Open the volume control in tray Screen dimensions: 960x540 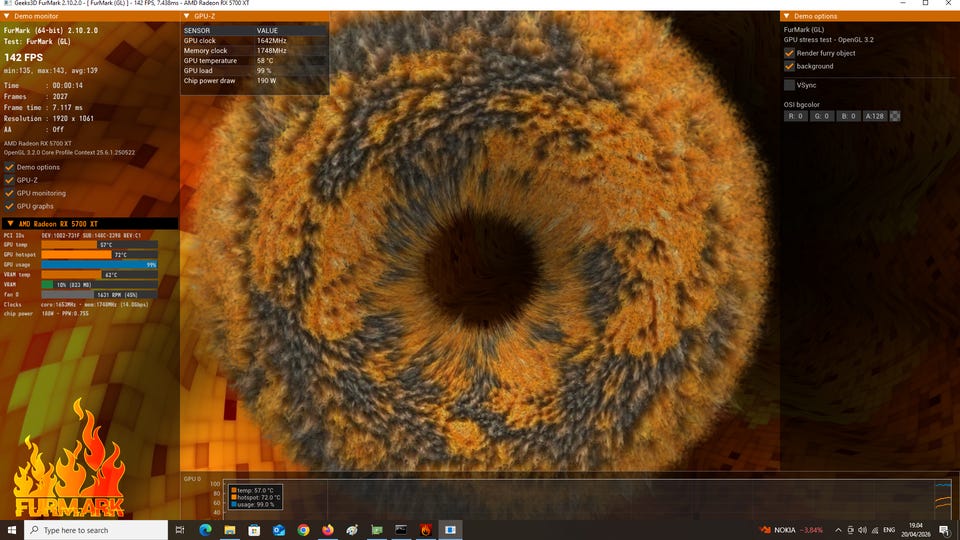(x=862, y=530)
